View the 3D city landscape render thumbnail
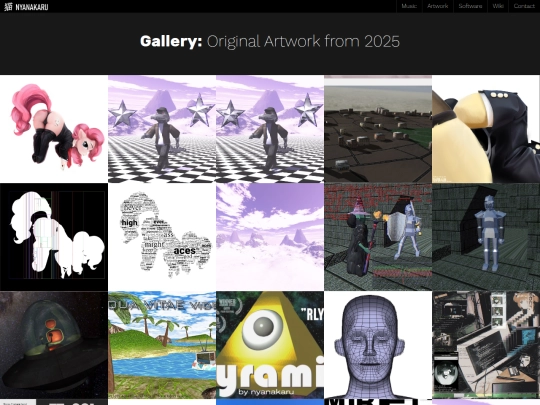This screenshot has height=405, width=540. click(378, 129)
